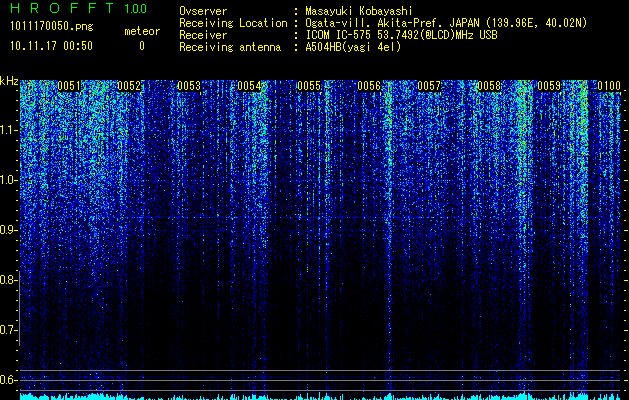629x400 pixels.
Task: Select the version number 1.0.0
Action: tap(136, 8)
